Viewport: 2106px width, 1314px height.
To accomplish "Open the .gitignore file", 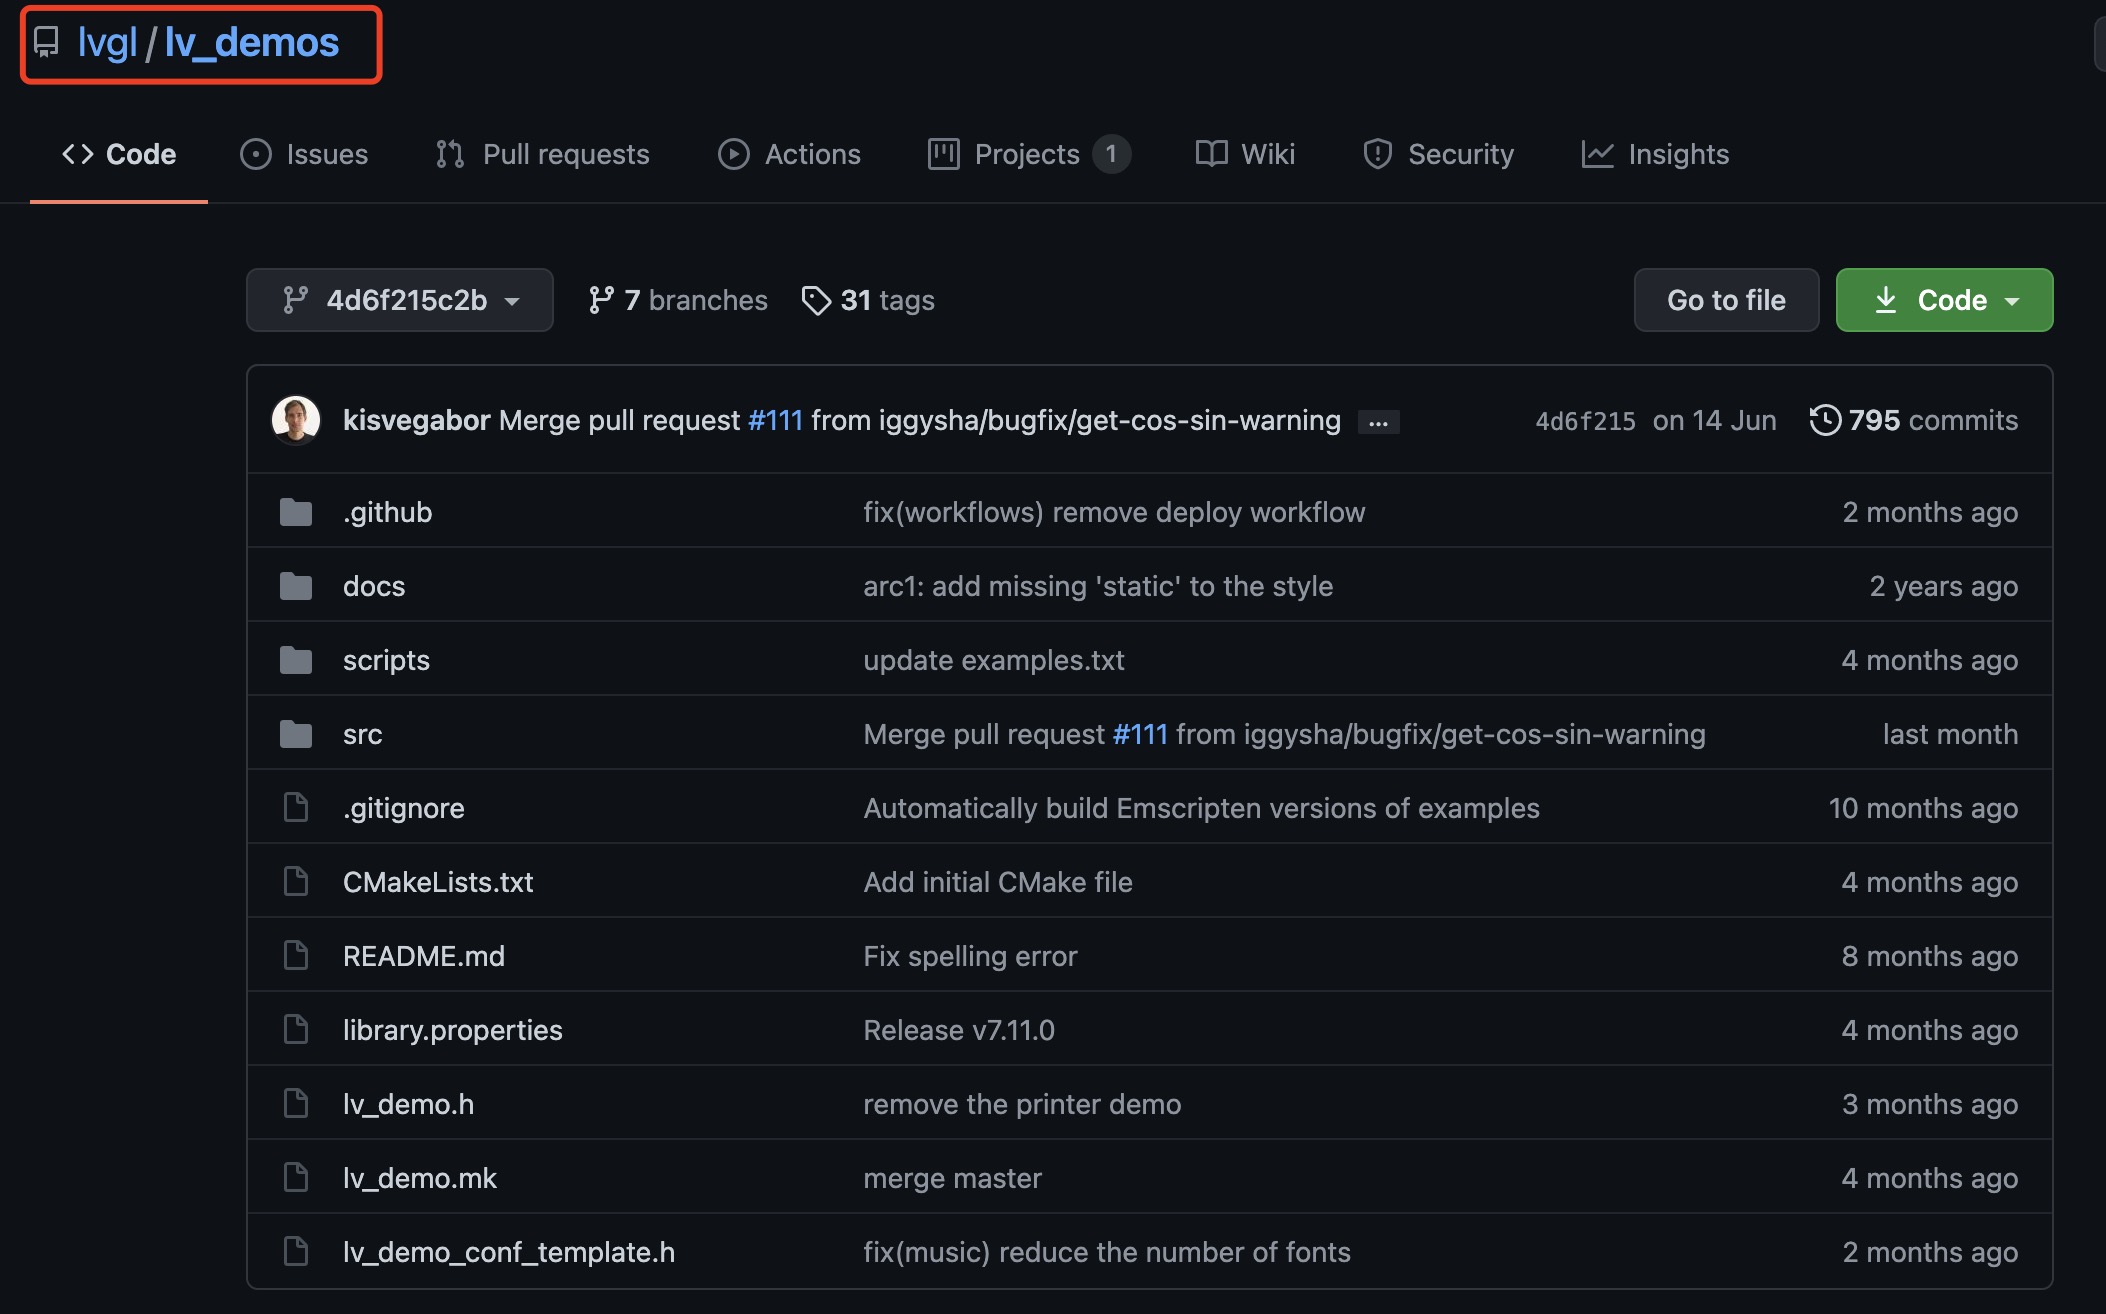I will [x=403, y=808].
